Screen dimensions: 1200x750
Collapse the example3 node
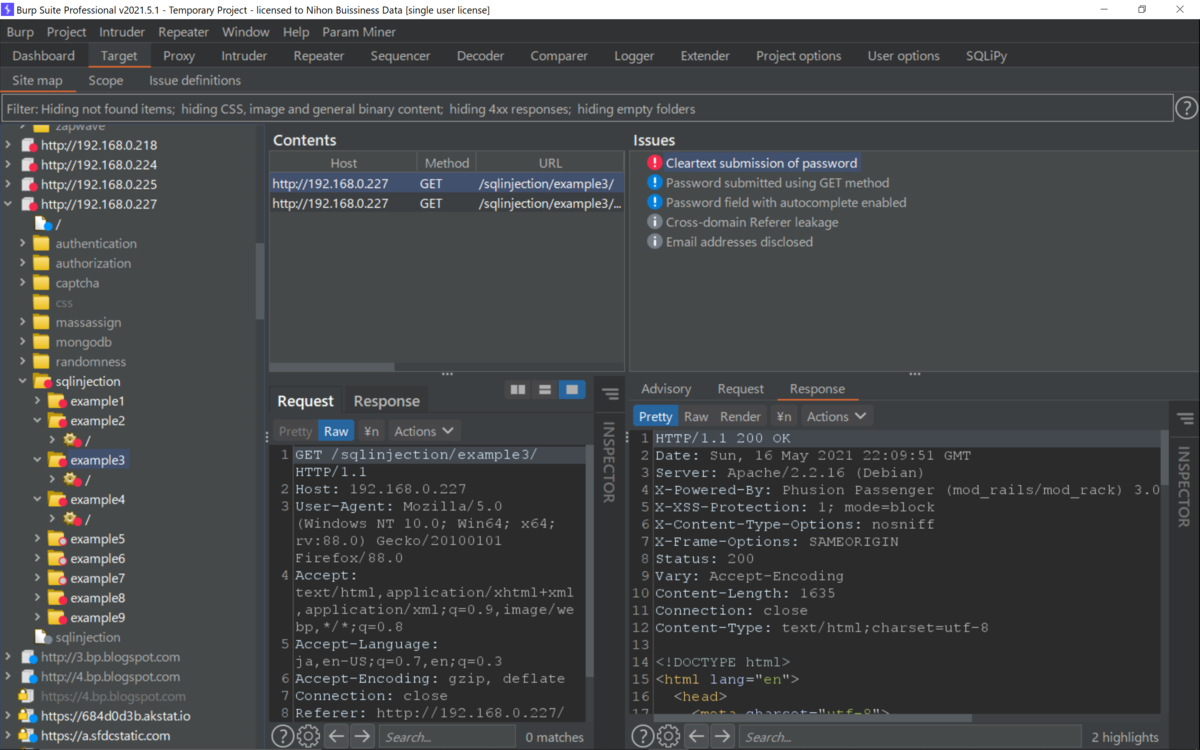tap(38, 460)
